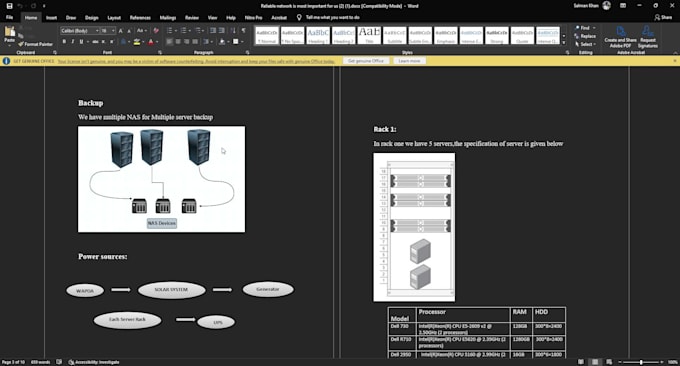Click Accessibility: Investigate in status bar
This screenshot has width=680, height=366.
click(x=94, y=362)
